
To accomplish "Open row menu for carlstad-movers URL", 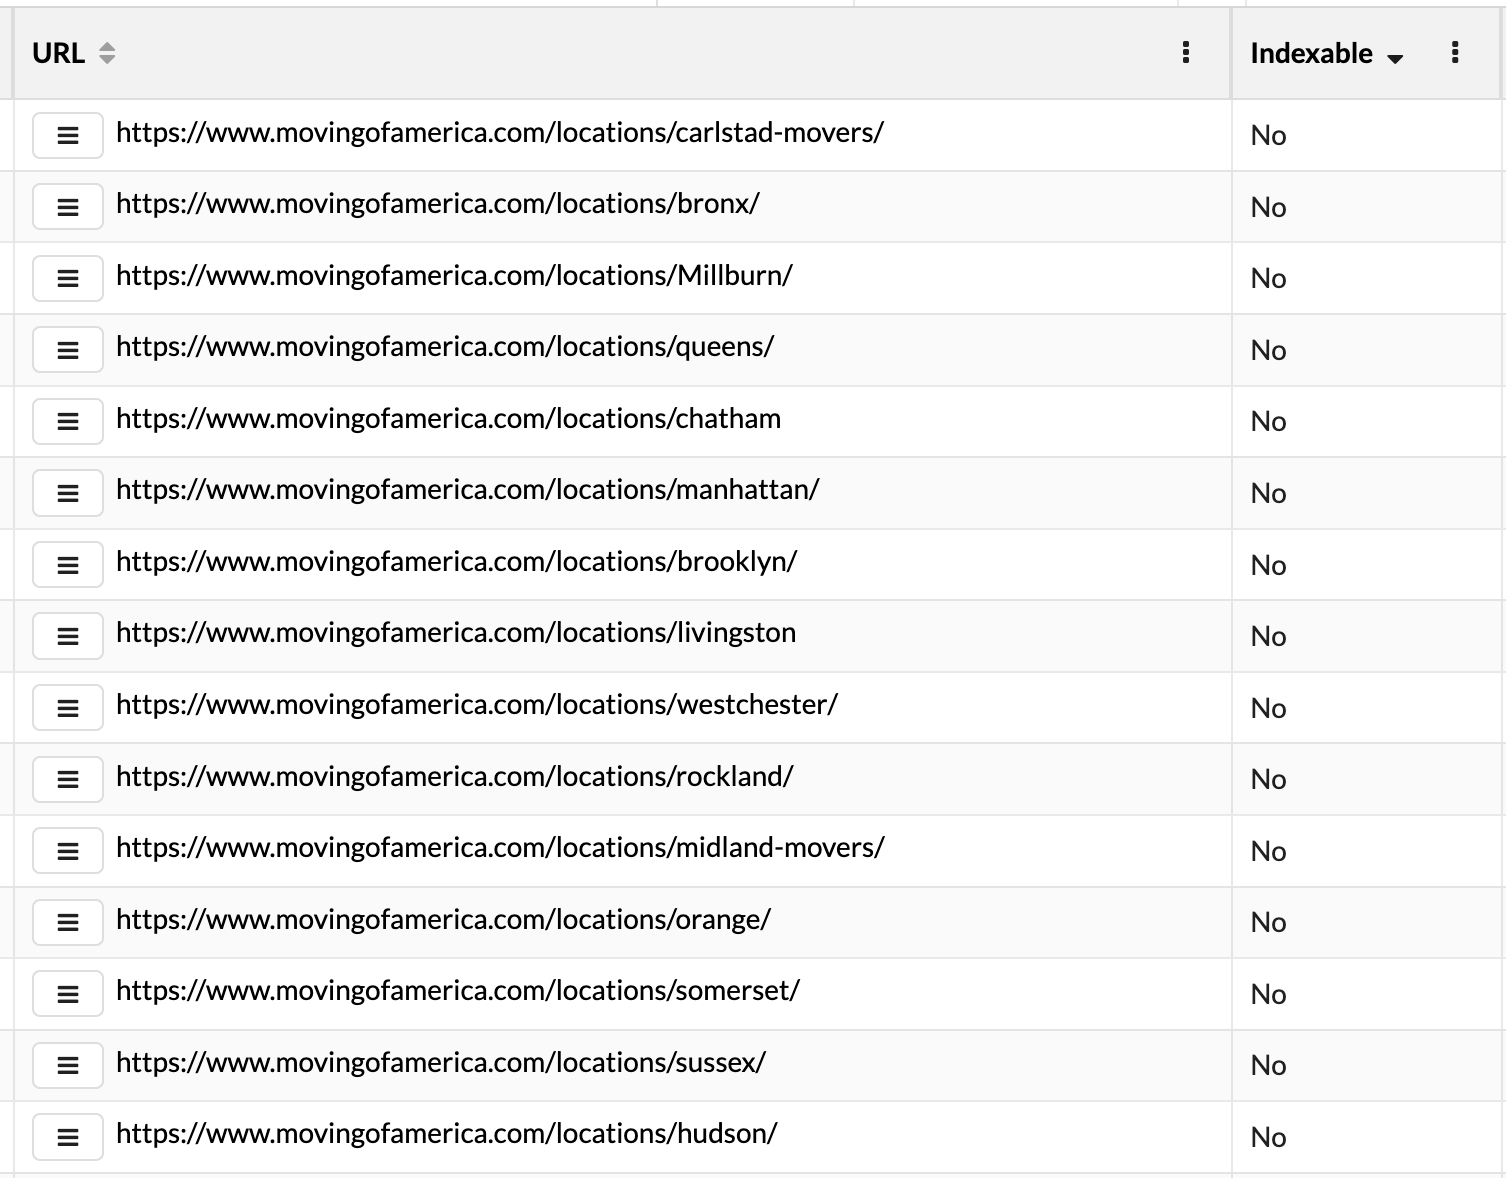I will 68,136.
